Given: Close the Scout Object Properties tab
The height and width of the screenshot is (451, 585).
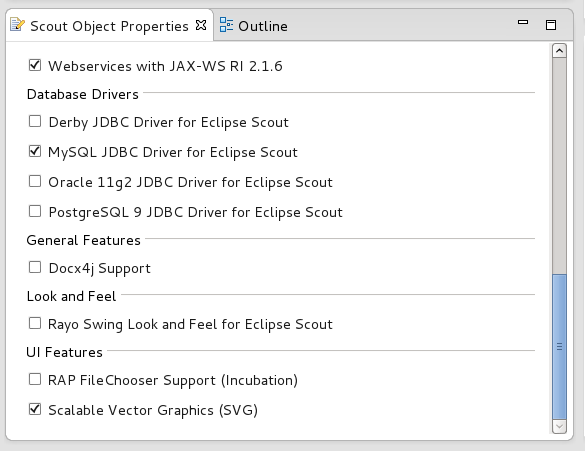Looking at the screenshot, I should click(201, 25).
